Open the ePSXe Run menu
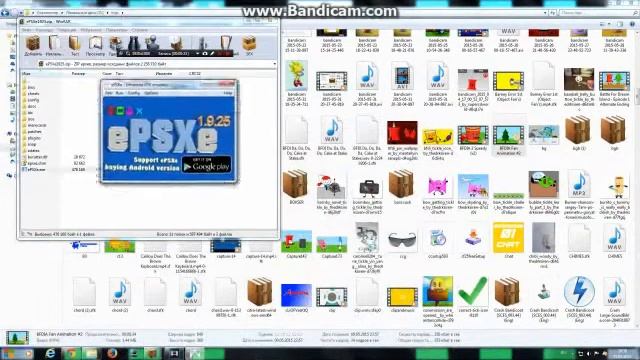The width and height of the screenshot is (640, 360). point(119,93)
